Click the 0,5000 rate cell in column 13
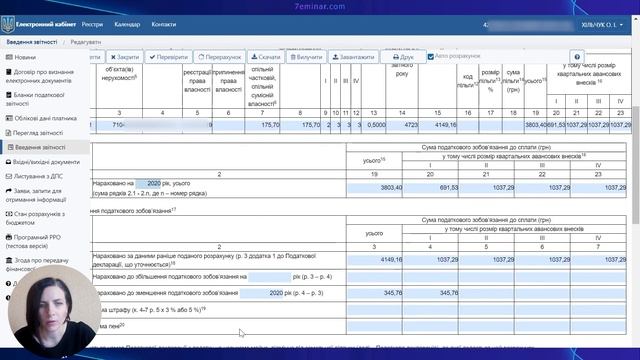 click(373, 125)
